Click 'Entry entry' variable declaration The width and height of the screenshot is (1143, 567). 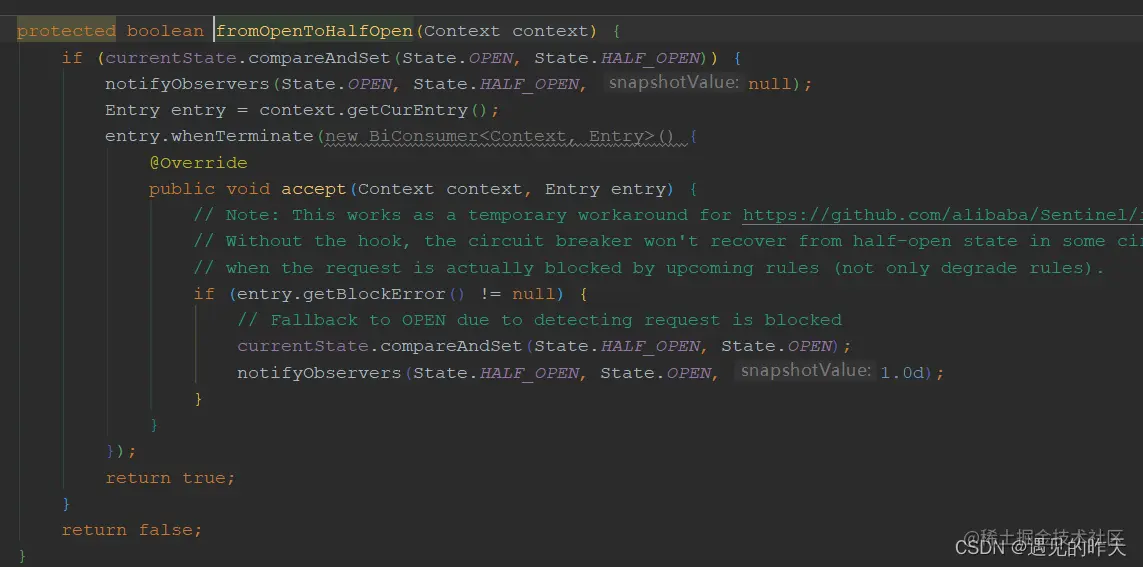[x=165, y=110]
